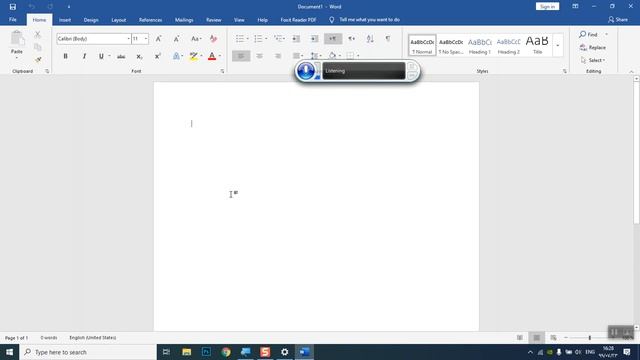Open Ribbon Display Options icon in title bar
Image resolution: width=640 pixels, height=360 pixels.
(575, 7)
